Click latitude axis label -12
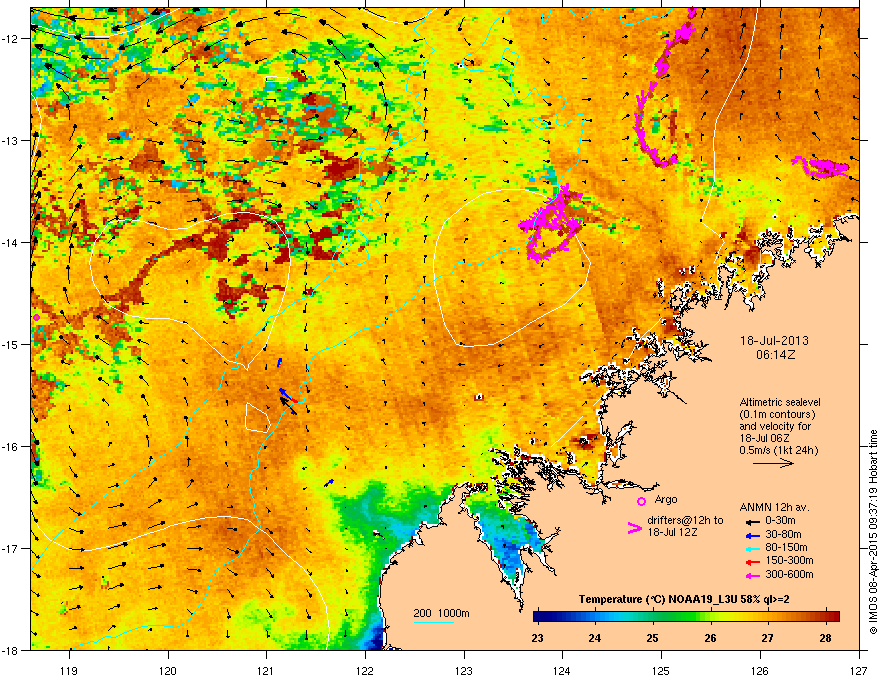The height and width of the screenshot is (680, 880). [12, 39]
